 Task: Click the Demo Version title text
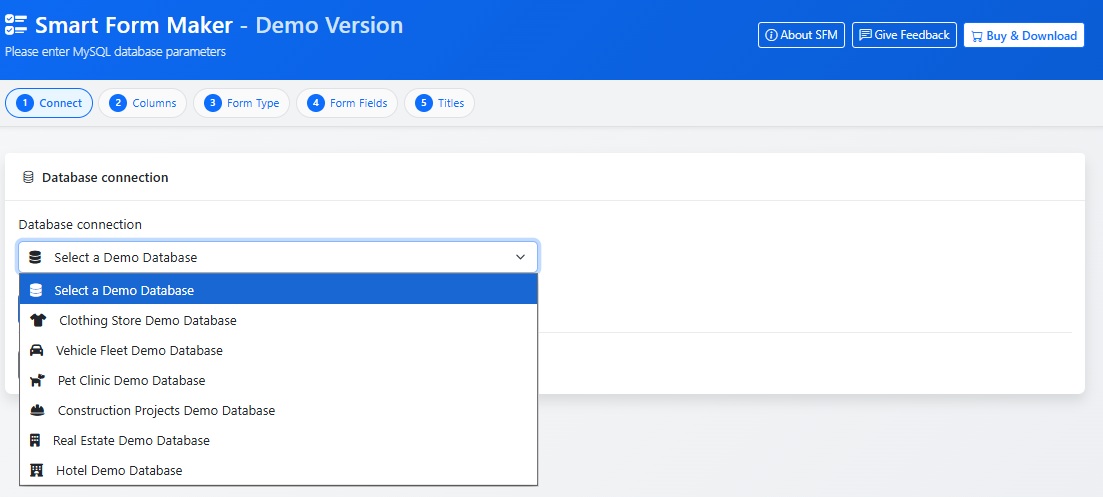point(329,25)
